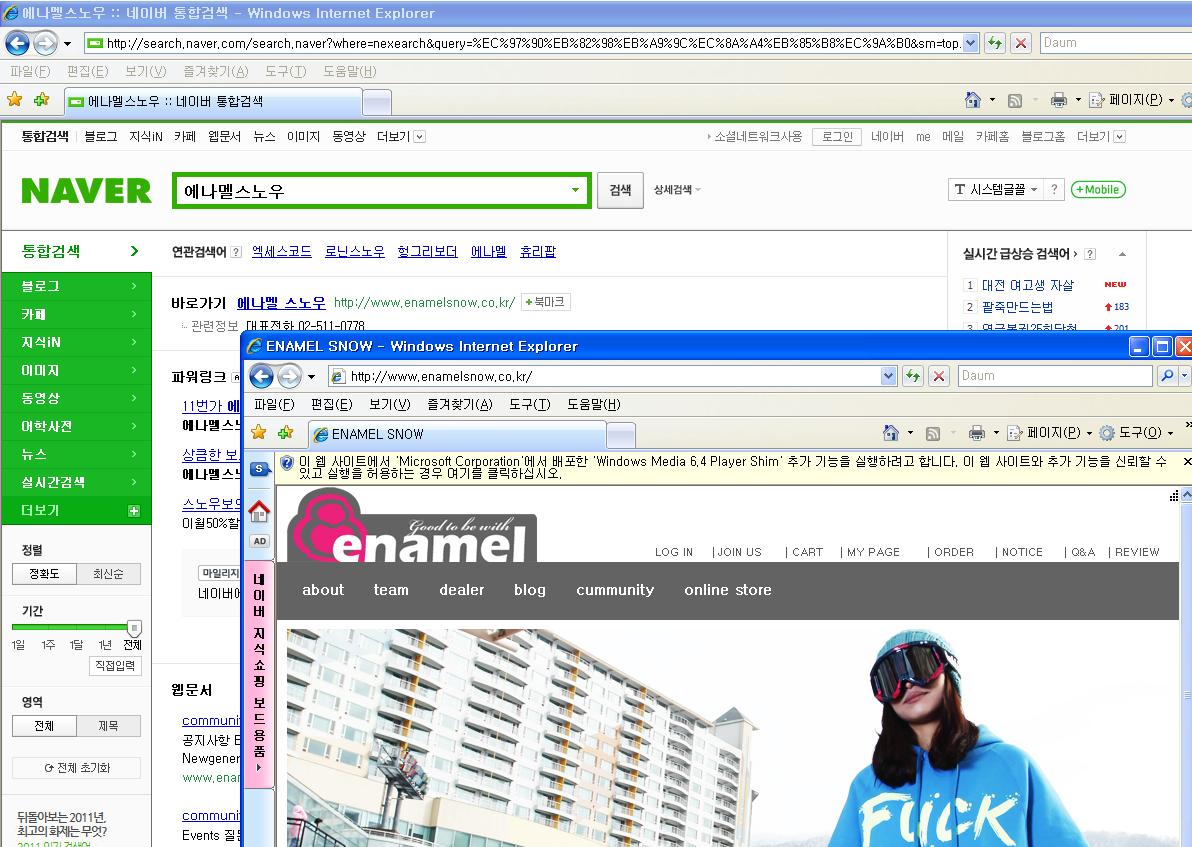
Task: Click red house icon in ENAMEL sidebar
Action: coord(259,511)
